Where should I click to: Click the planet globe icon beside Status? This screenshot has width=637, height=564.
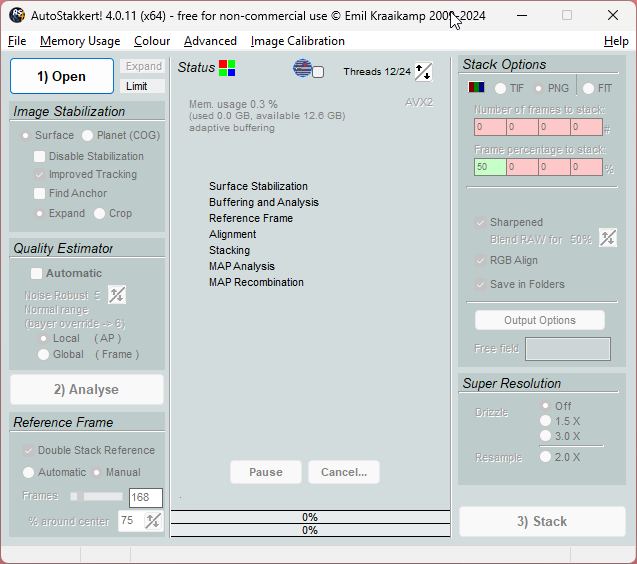click(x=303, y=68)
